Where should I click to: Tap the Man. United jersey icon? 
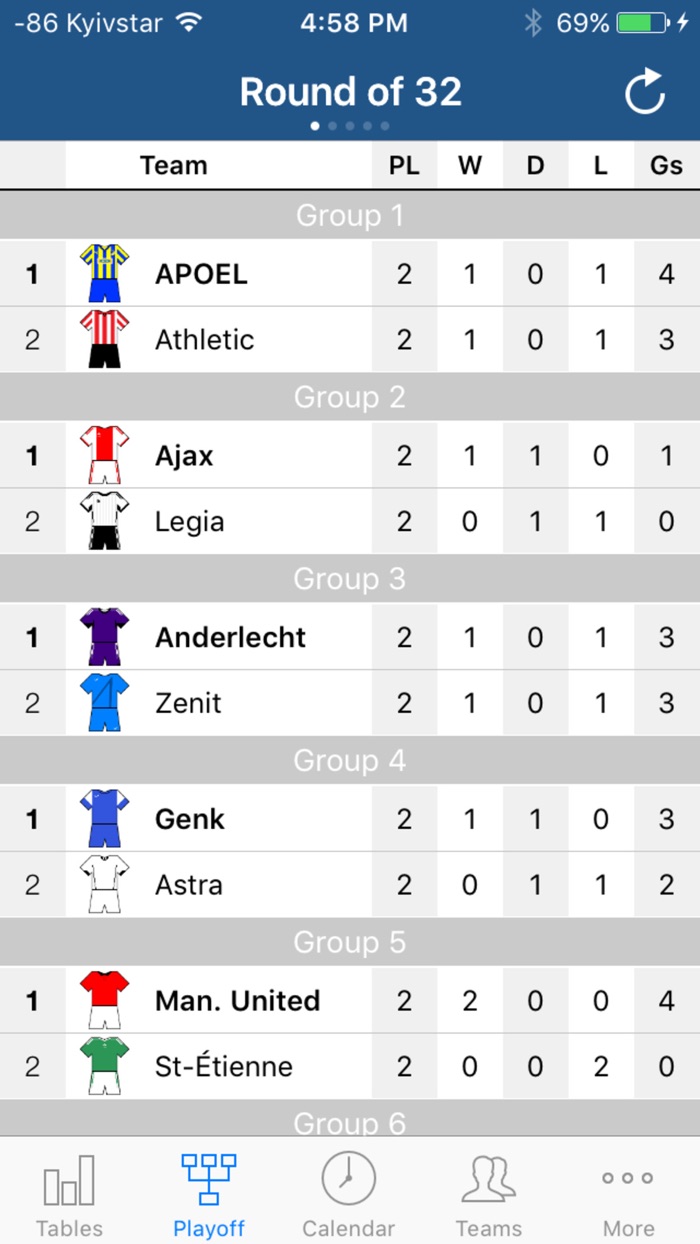coord(103,1001)
